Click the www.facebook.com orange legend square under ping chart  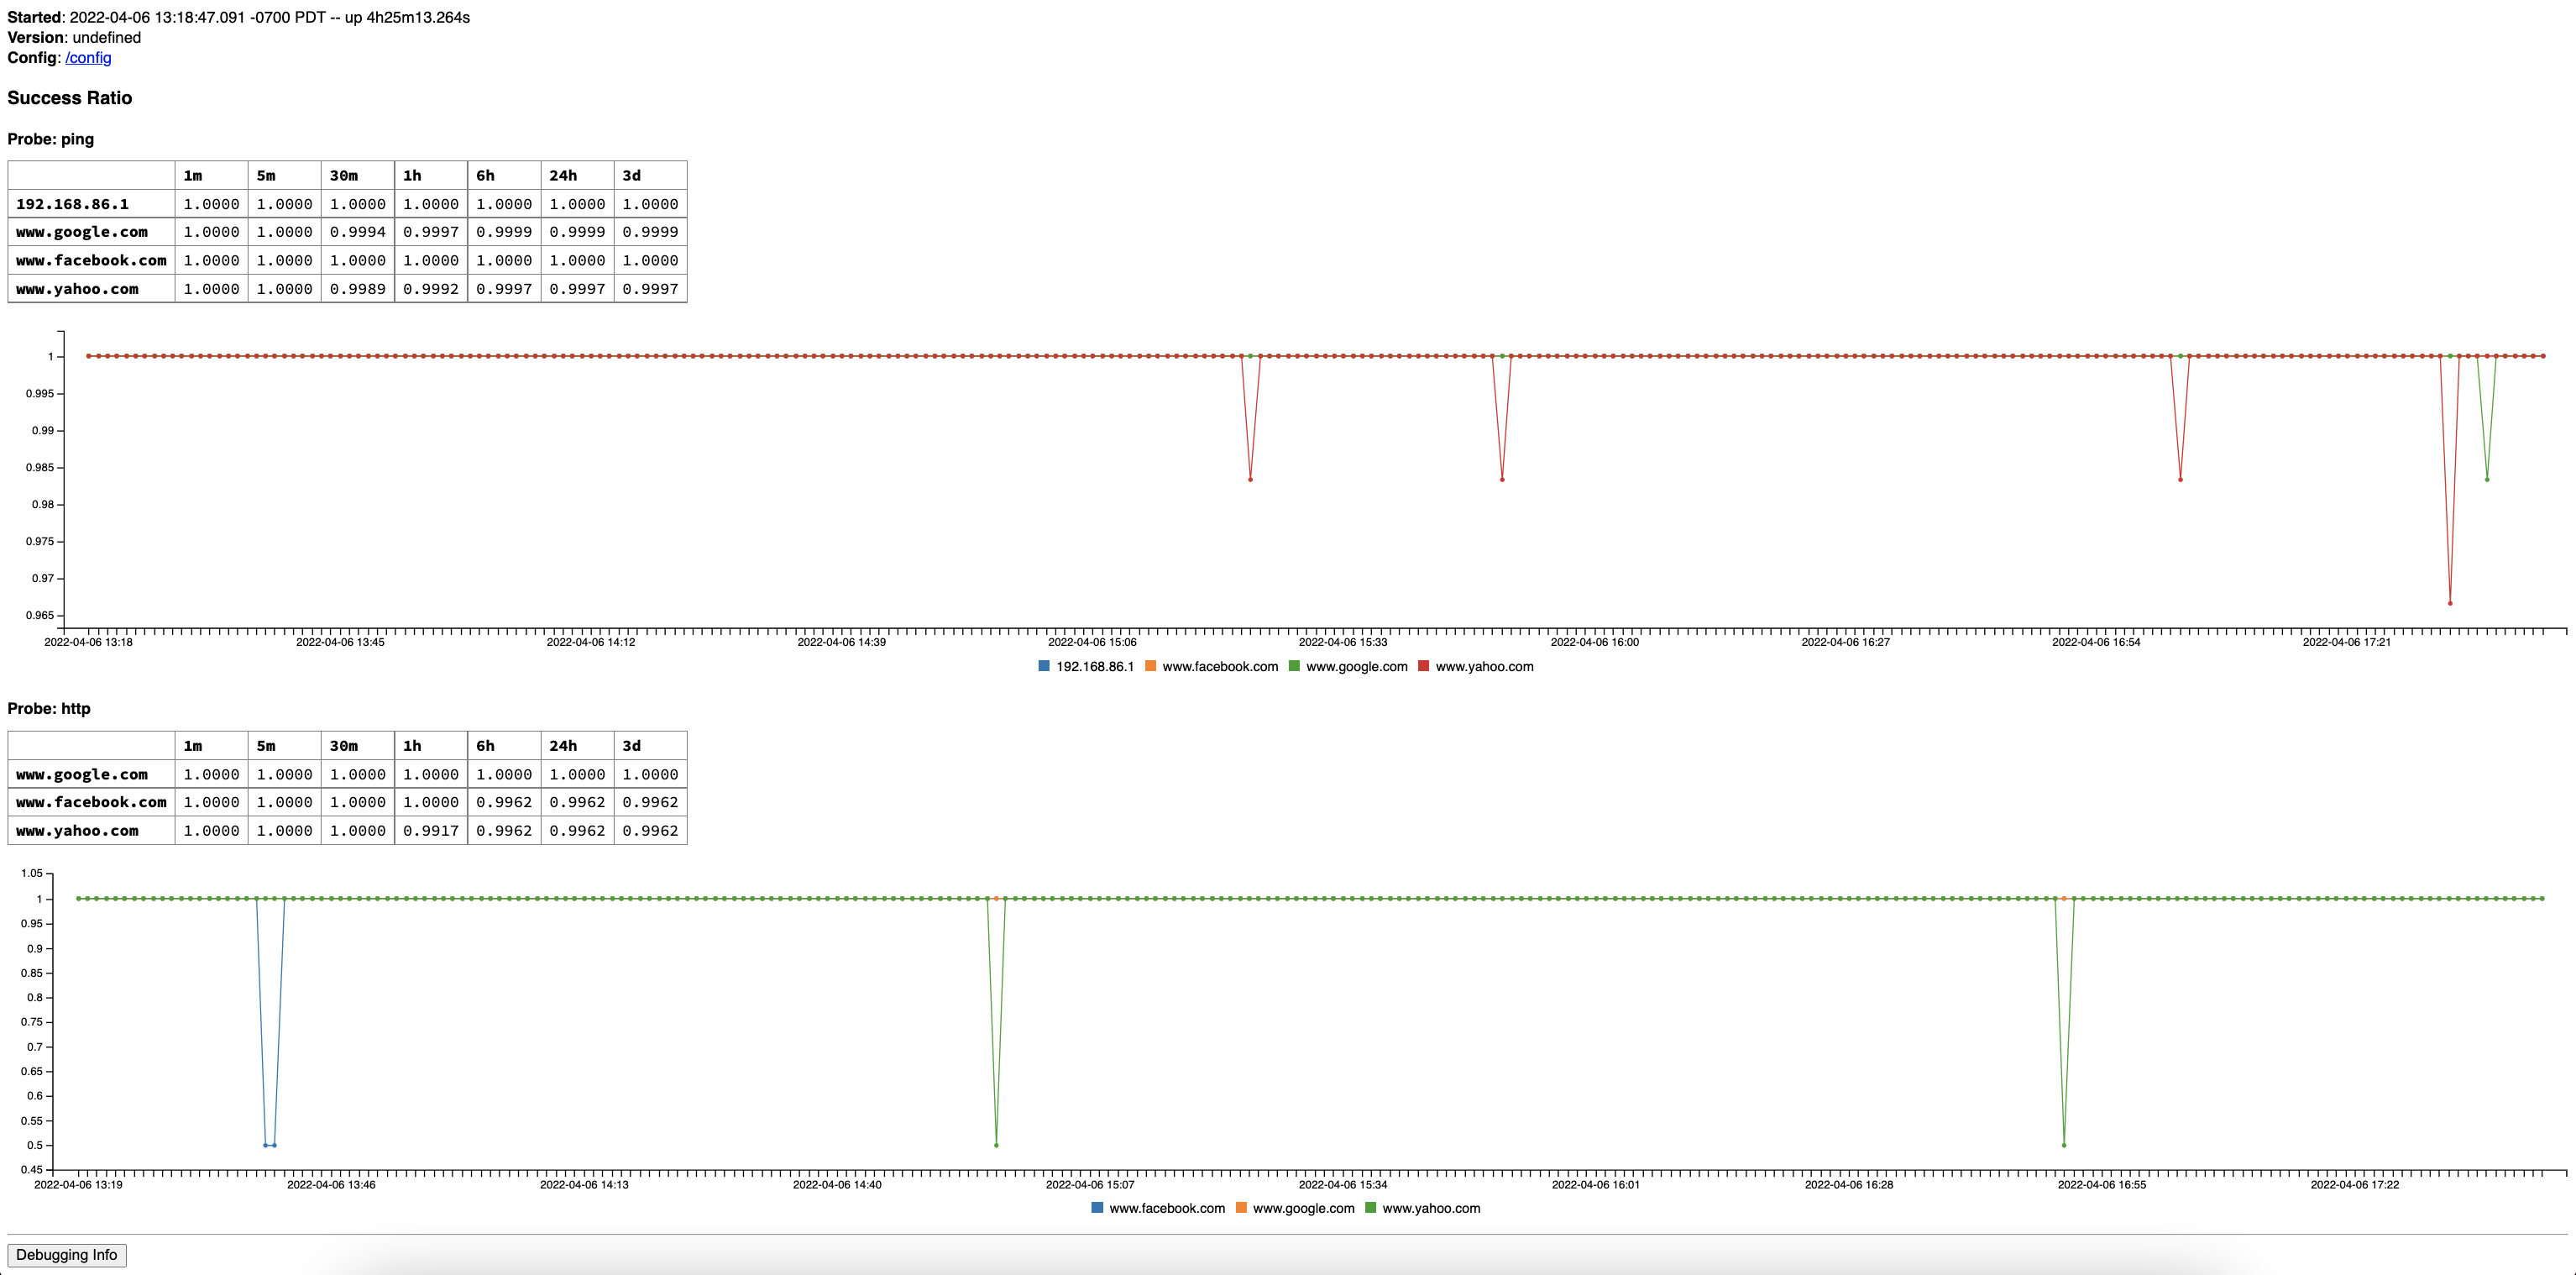tap(1151, 666)
